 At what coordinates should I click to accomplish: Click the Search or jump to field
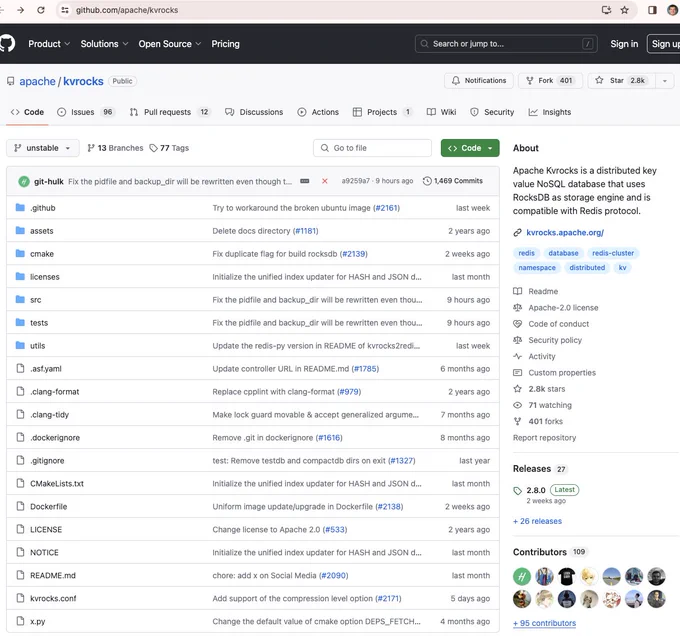tap(506, 44)
